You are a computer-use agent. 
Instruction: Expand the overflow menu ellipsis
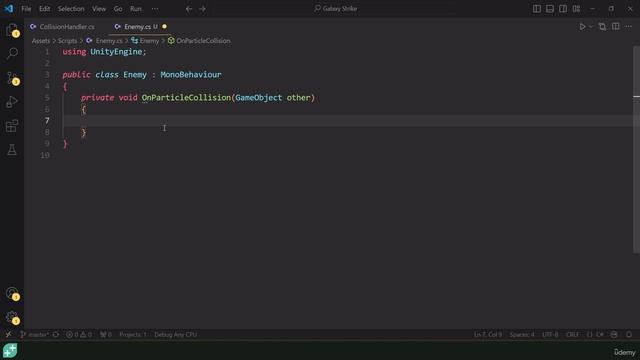[155, 9]
